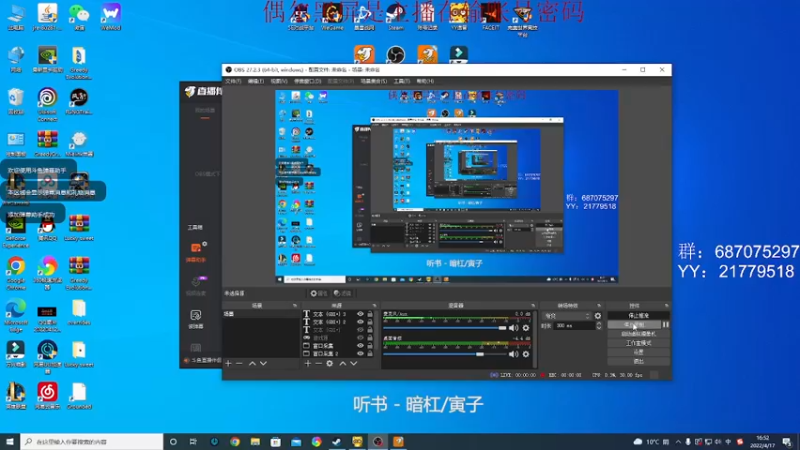The width and height of the screenshot is (800, 450).
Task: Pop out the Scene Transitions dock panel
Action: (x=599, y=305)
